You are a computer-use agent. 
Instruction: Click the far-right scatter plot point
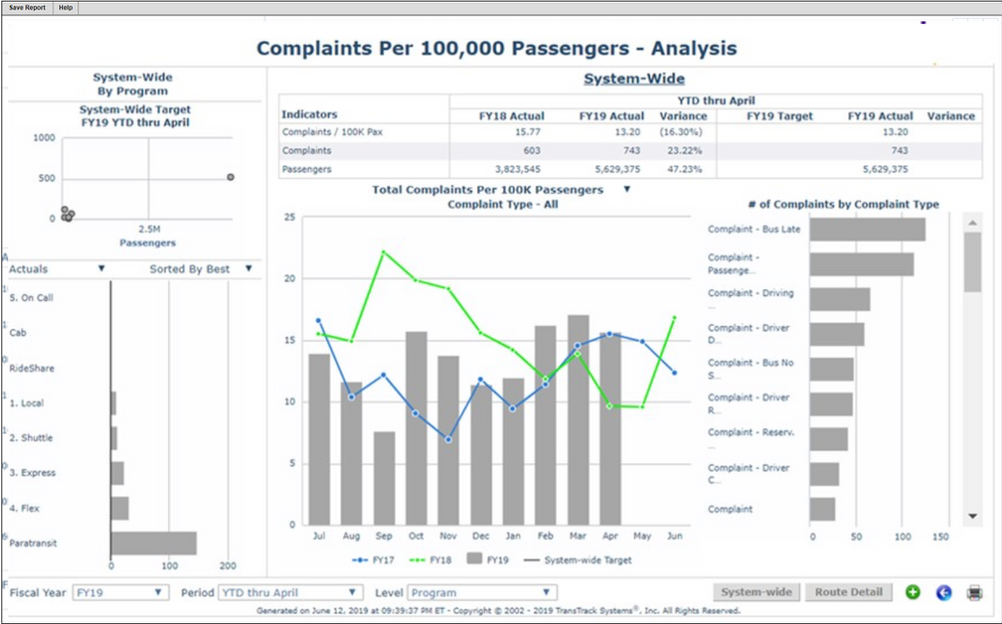point(231,177)
